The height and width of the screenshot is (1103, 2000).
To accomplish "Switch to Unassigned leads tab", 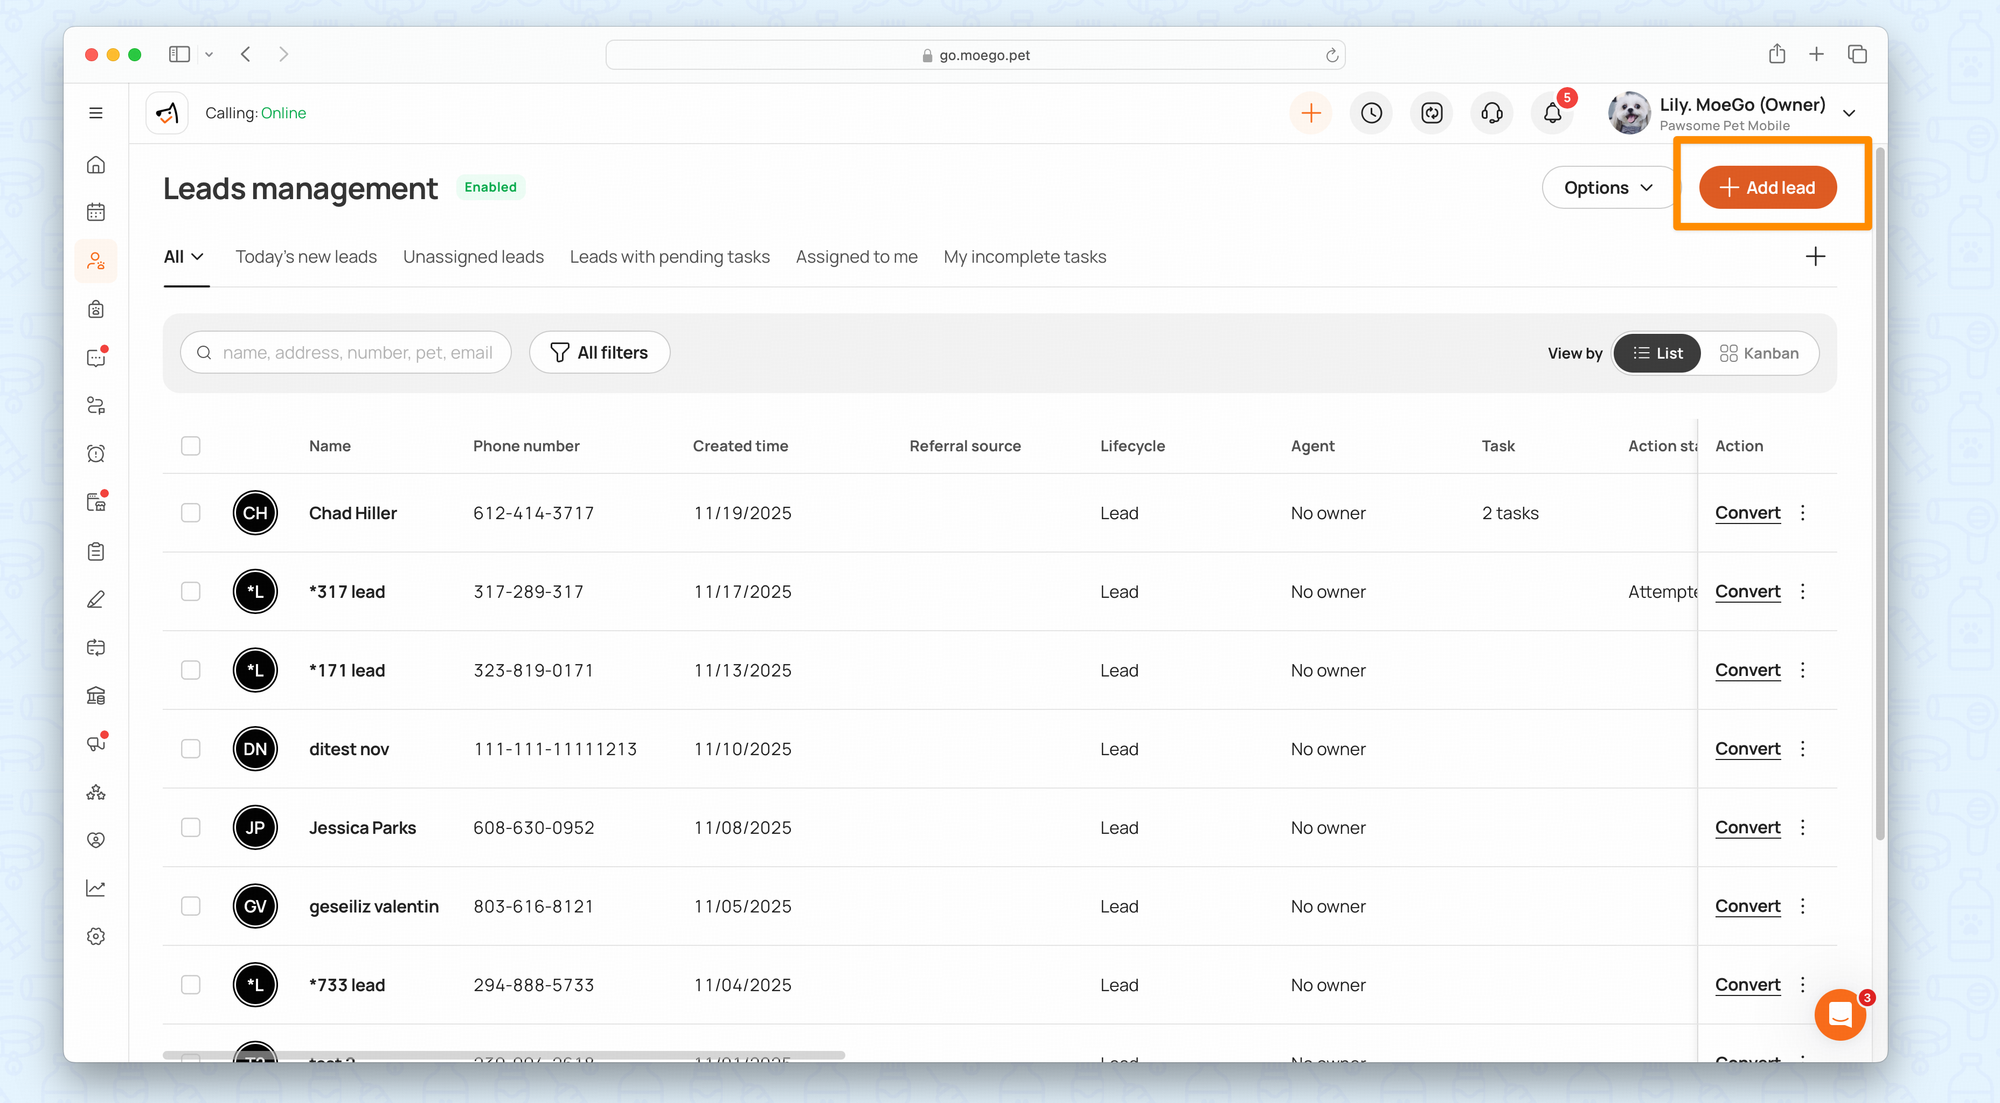I will pos(473,257).
